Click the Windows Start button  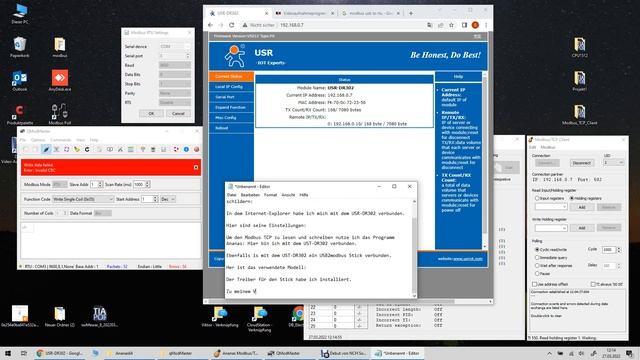coord(8,353)
